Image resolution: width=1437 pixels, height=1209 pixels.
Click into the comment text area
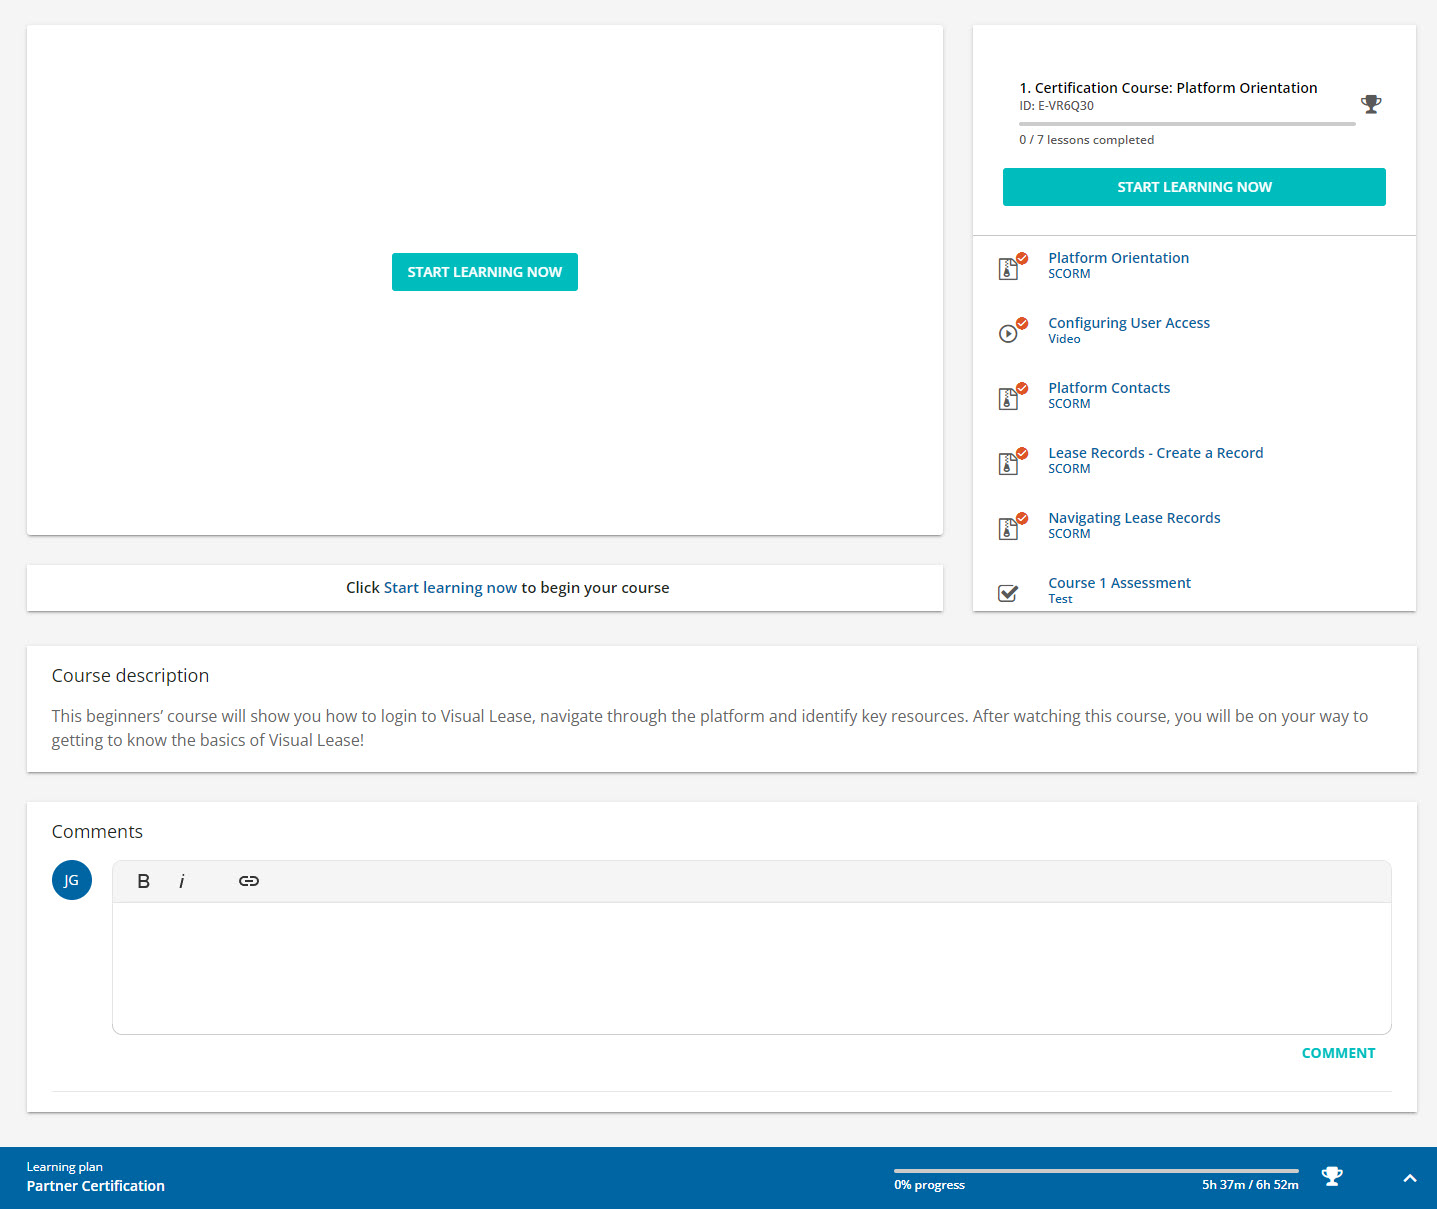click(x=752, y=968)
